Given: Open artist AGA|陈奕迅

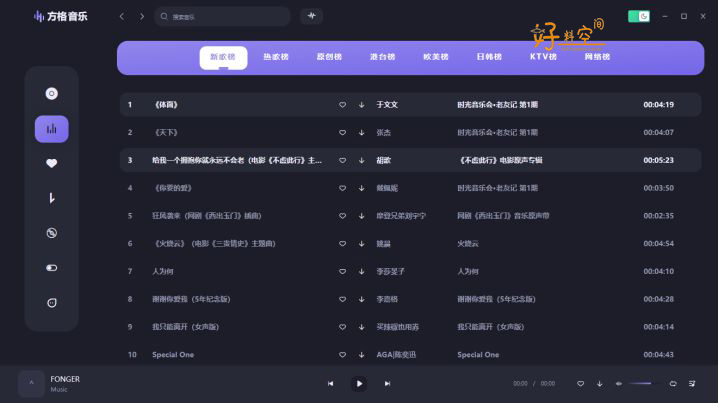Looking at the screenshot, I should click(396, 355).
